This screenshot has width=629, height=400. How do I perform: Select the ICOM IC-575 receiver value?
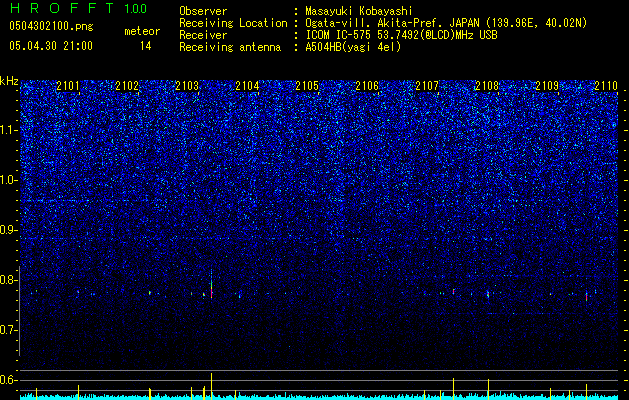tap(401, 35)
